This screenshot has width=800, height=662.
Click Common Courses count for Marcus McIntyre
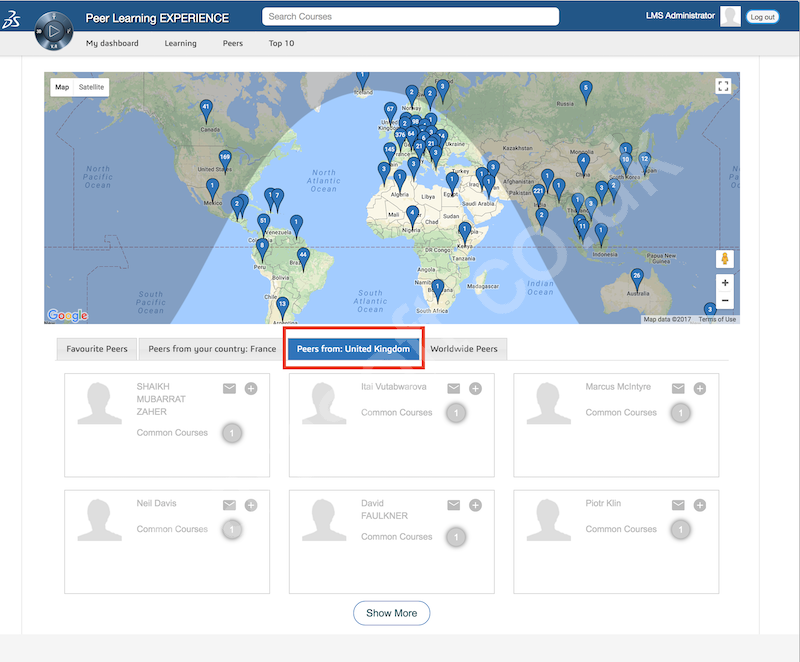(x=680, y=413)
